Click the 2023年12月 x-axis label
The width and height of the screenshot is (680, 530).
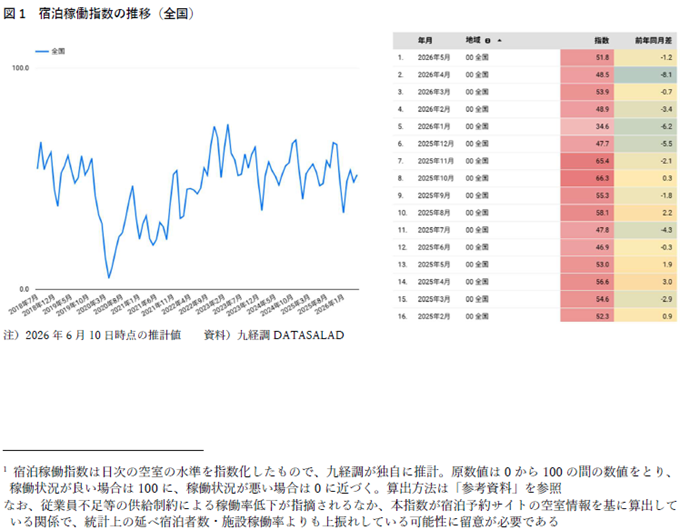tap(243, 304)
